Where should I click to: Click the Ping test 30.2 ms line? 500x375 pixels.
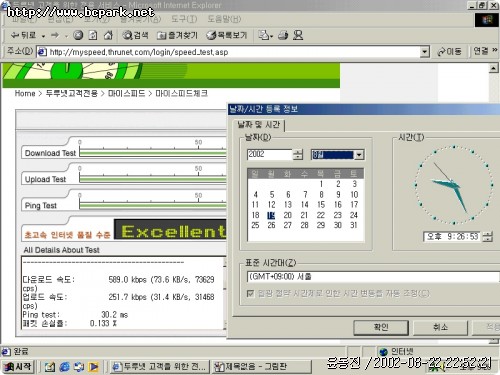[75, 314]
